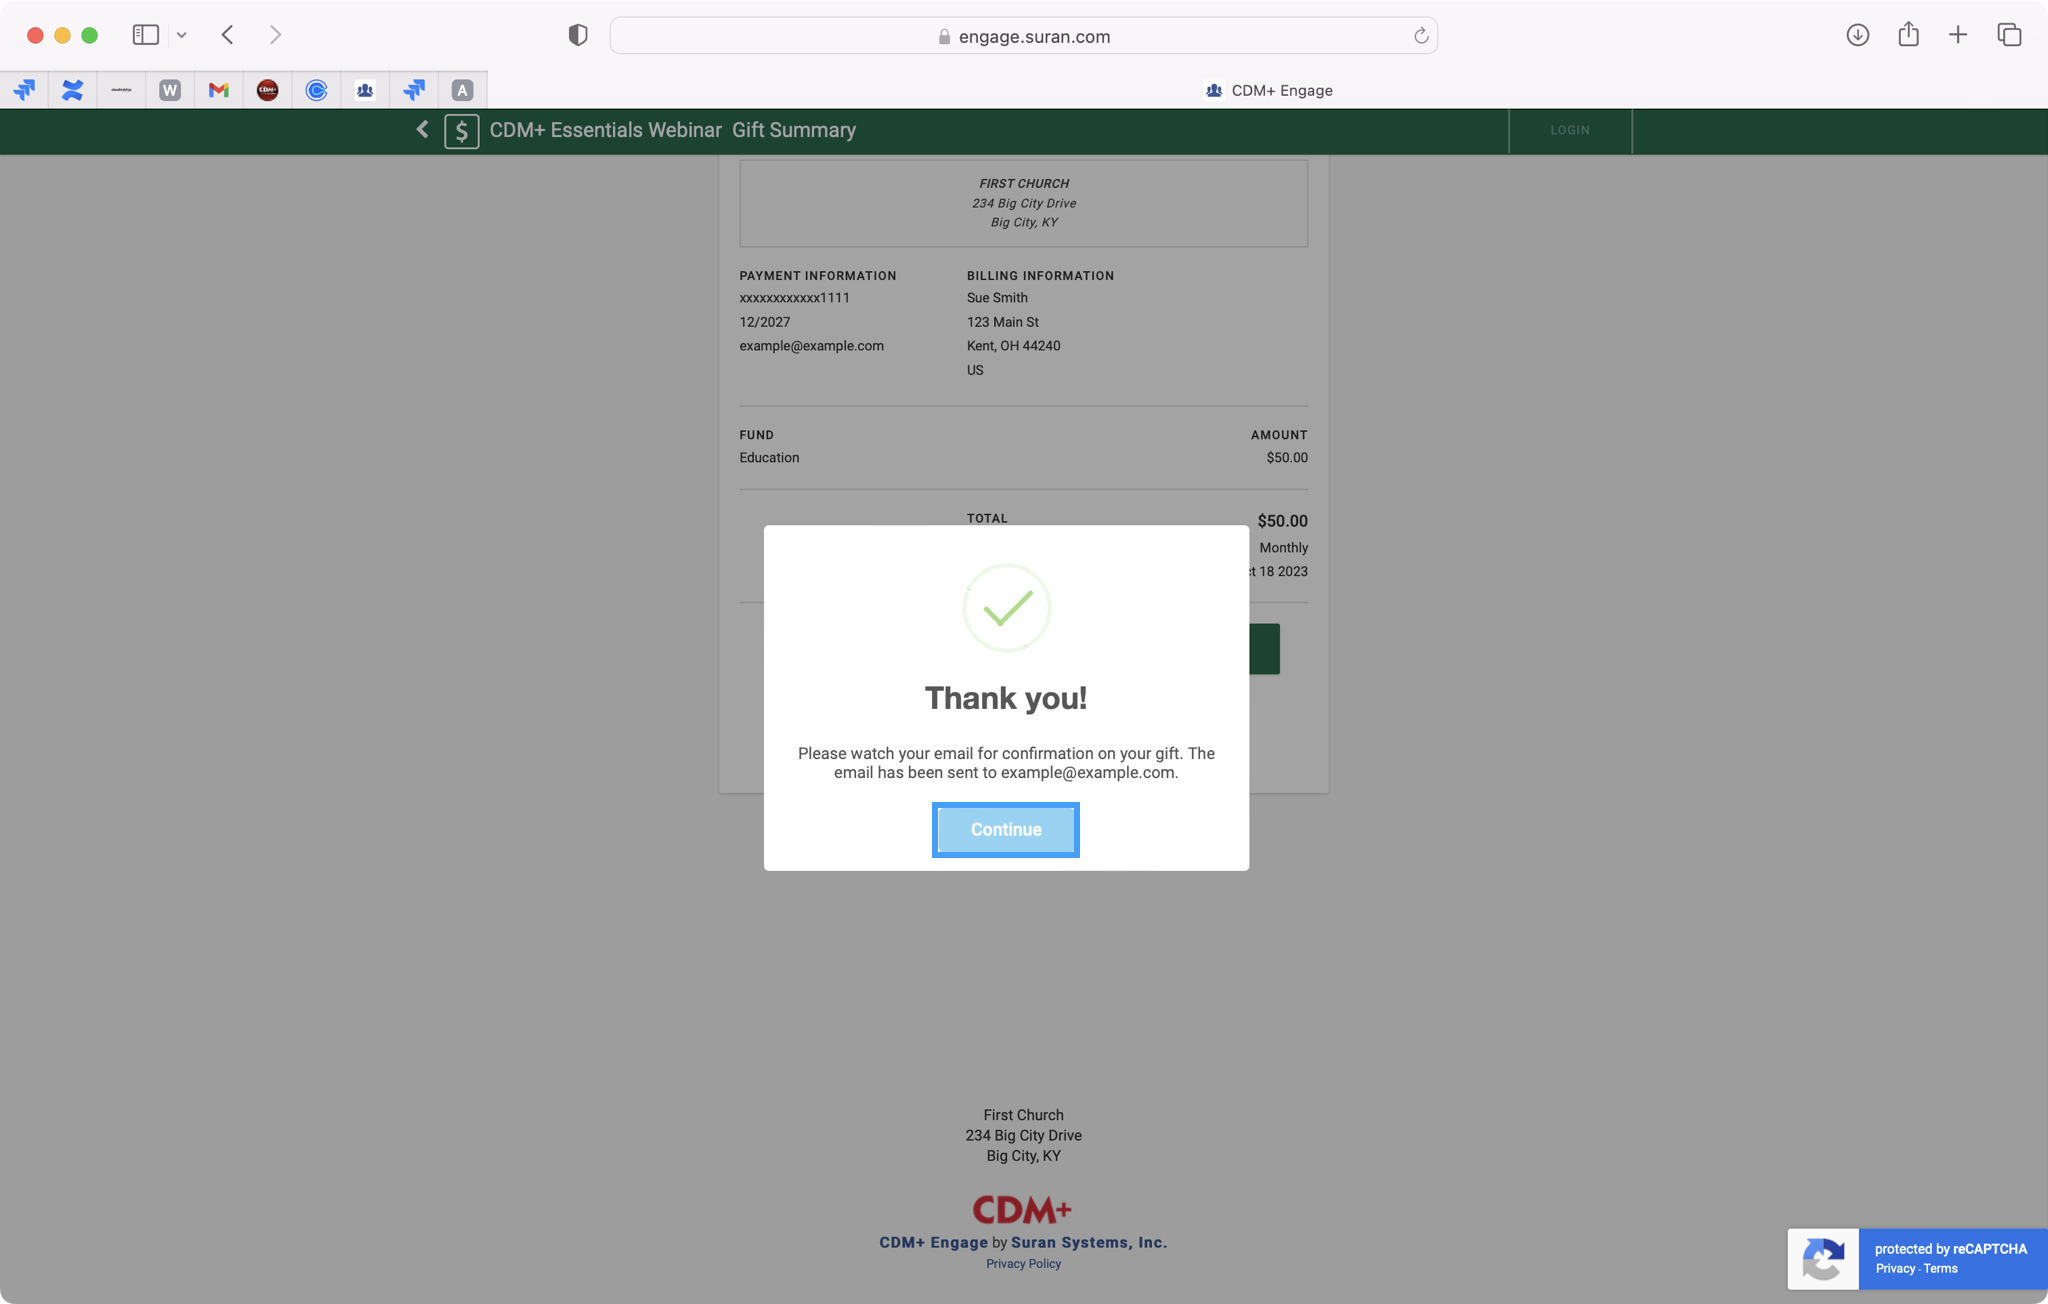Click the W pinned tab icon
The height and width of the screenshot is (1304, 2048).
(x=170, y=90)
